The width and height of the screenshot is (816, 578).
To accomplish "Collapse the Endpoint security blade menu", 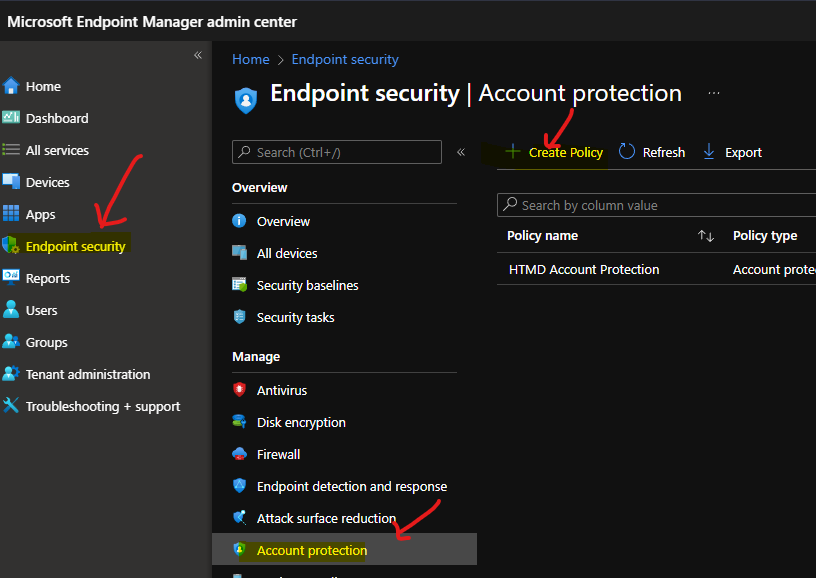I will (461, 152).
